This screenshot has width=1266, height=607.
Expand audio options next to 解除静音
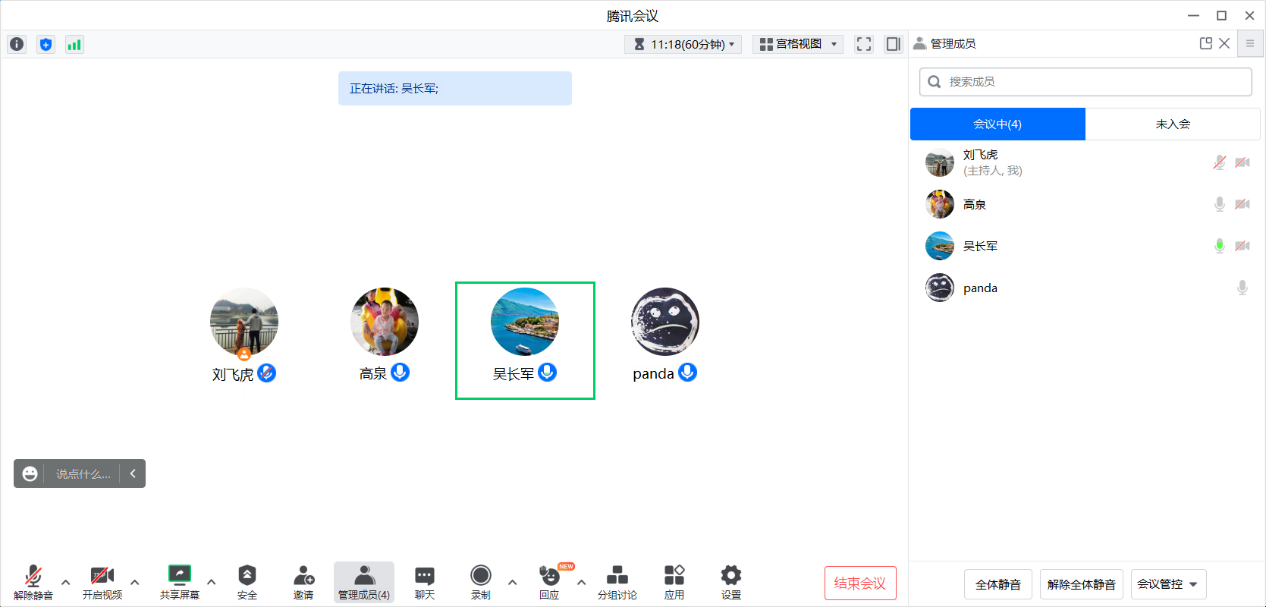[66, 581]
